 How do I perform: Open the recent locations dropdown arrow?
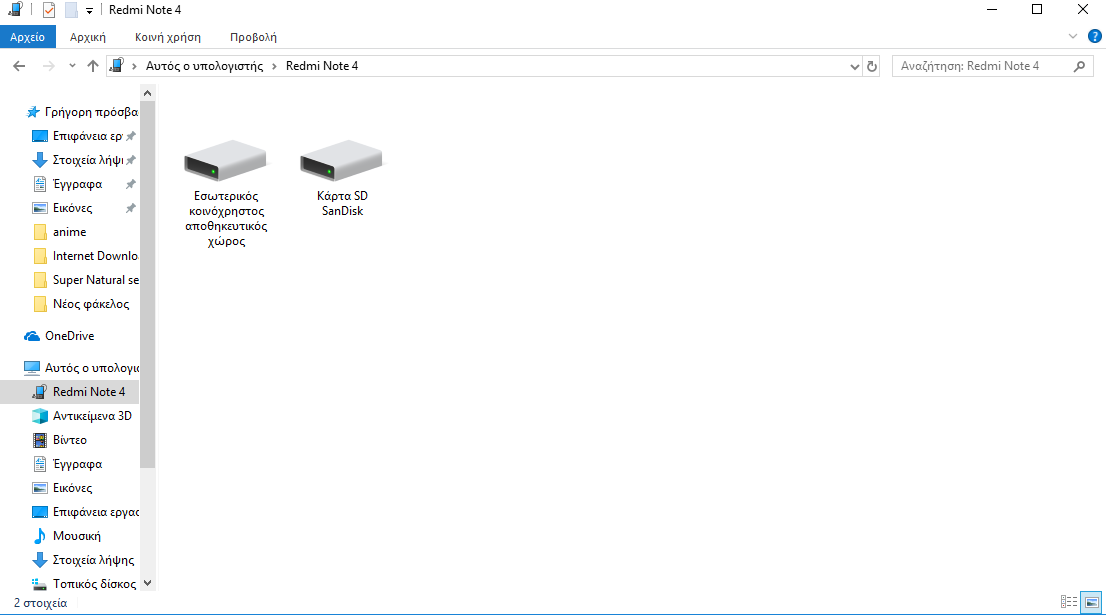point(71,66)
